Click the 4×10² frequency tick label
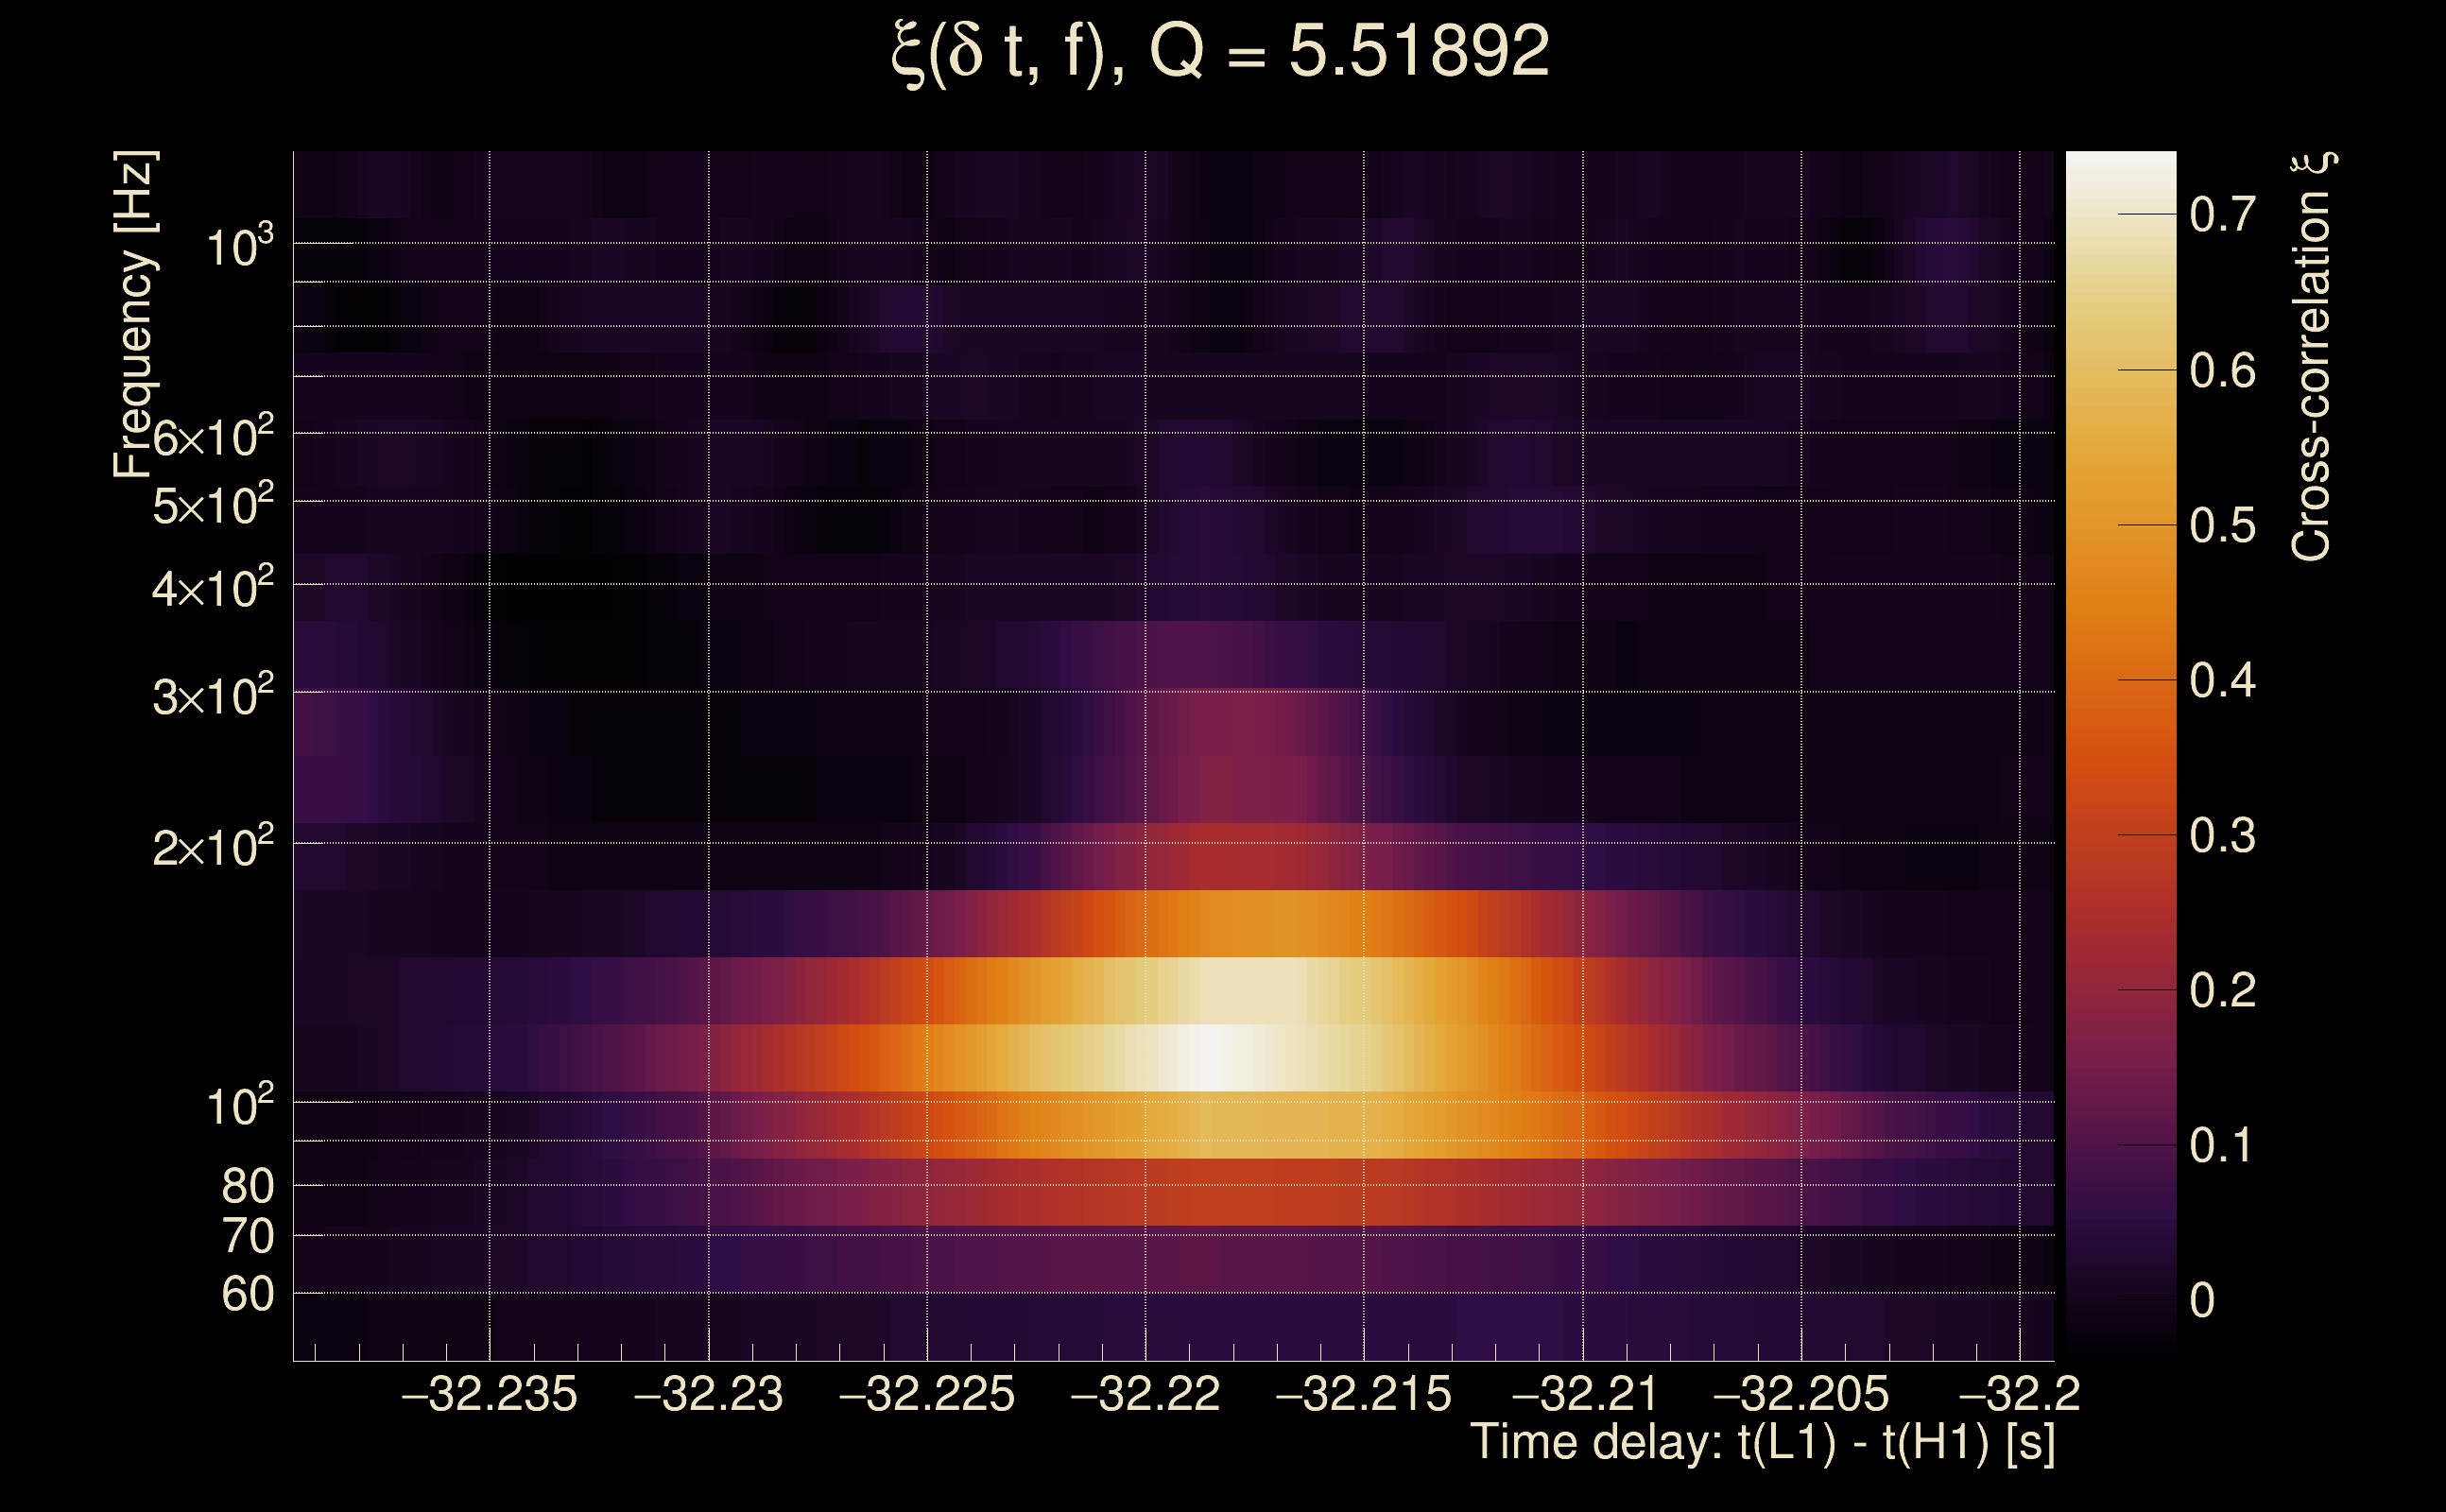The image size is (2446, 1512). [x=212, y=588]
